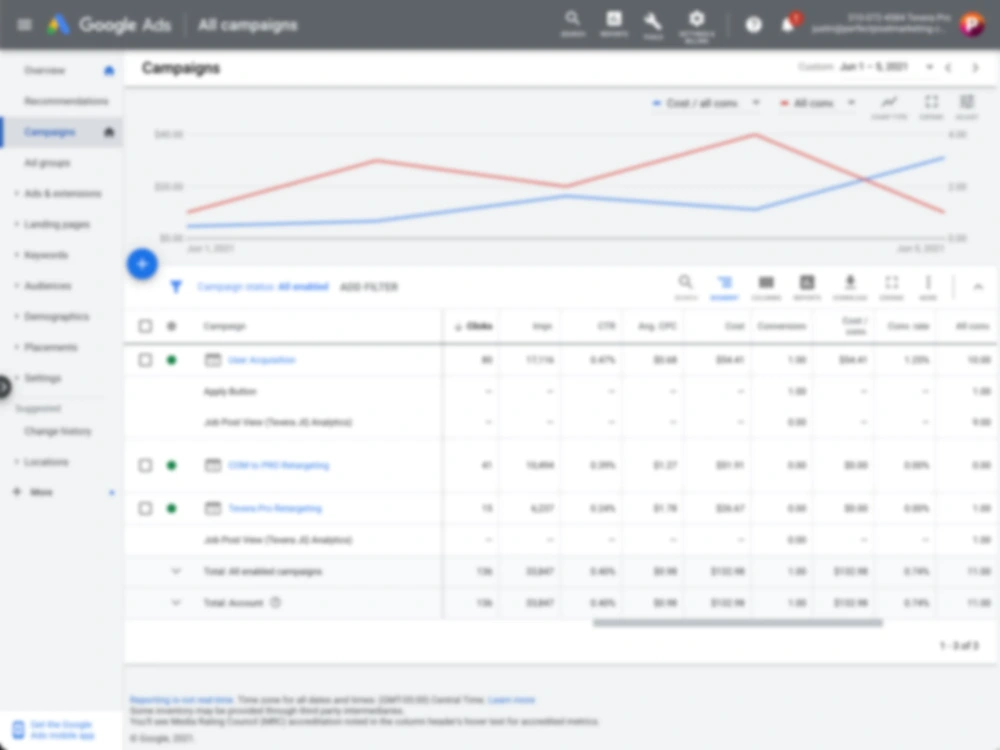The image size is (1000, 750).
Task: Download the table data
Action: click(x=849, y=286)
